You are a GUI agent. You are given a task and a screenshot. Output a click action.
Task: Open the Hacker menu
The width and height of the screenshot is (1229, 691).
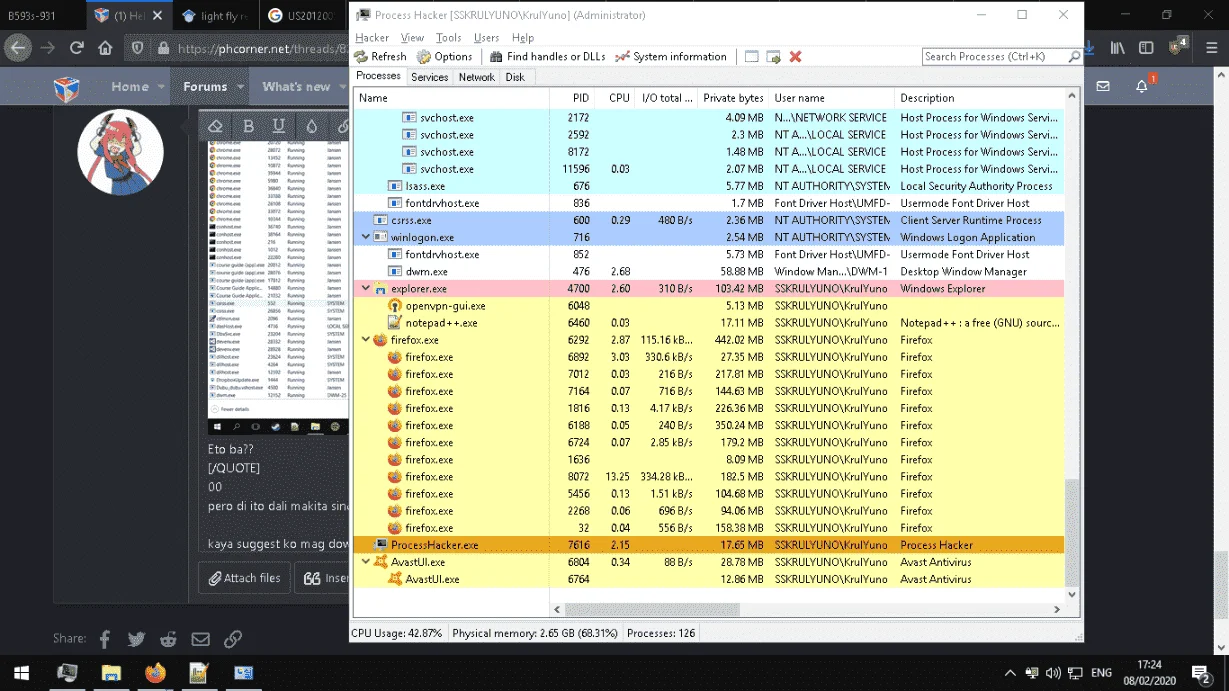click(x=372, y=37)
